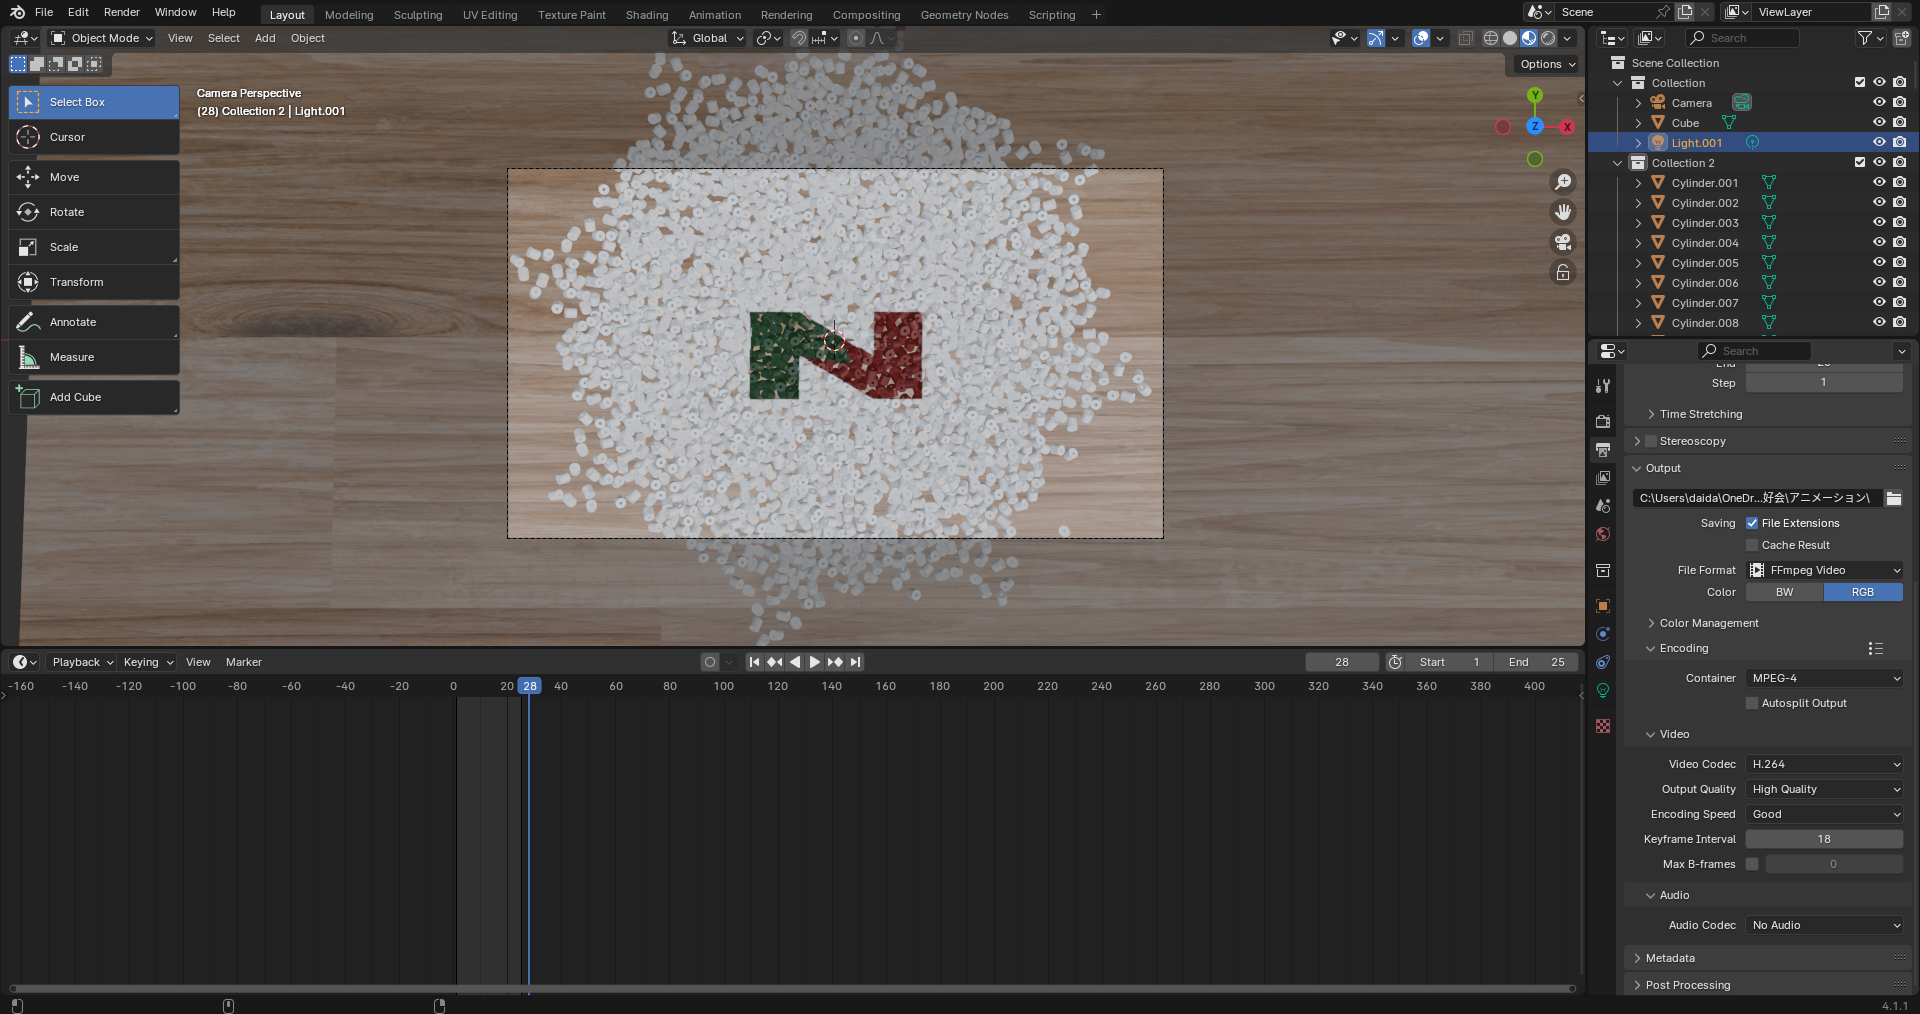Screen dimensions: 1920x1014
Task: Open the File Format FFmpeg Video dropdown
Action: [1825, 570]
